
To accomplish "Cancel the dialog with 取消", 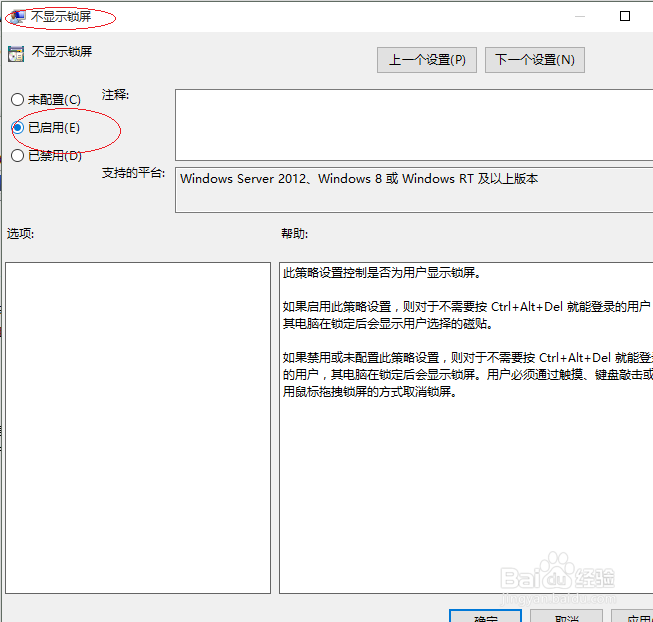I will tap(566, 616).
